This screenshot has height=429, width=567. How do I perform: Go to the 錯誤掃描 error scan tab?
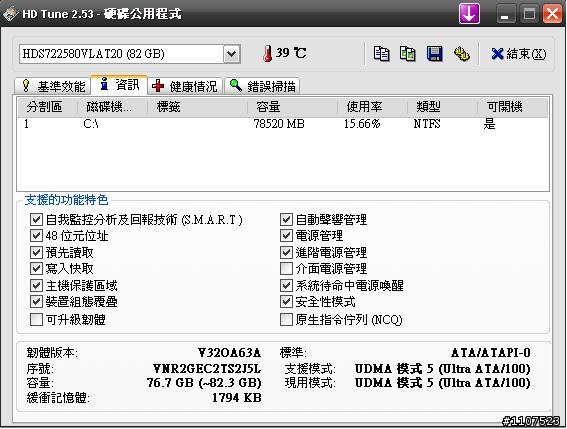coord(262,86)
